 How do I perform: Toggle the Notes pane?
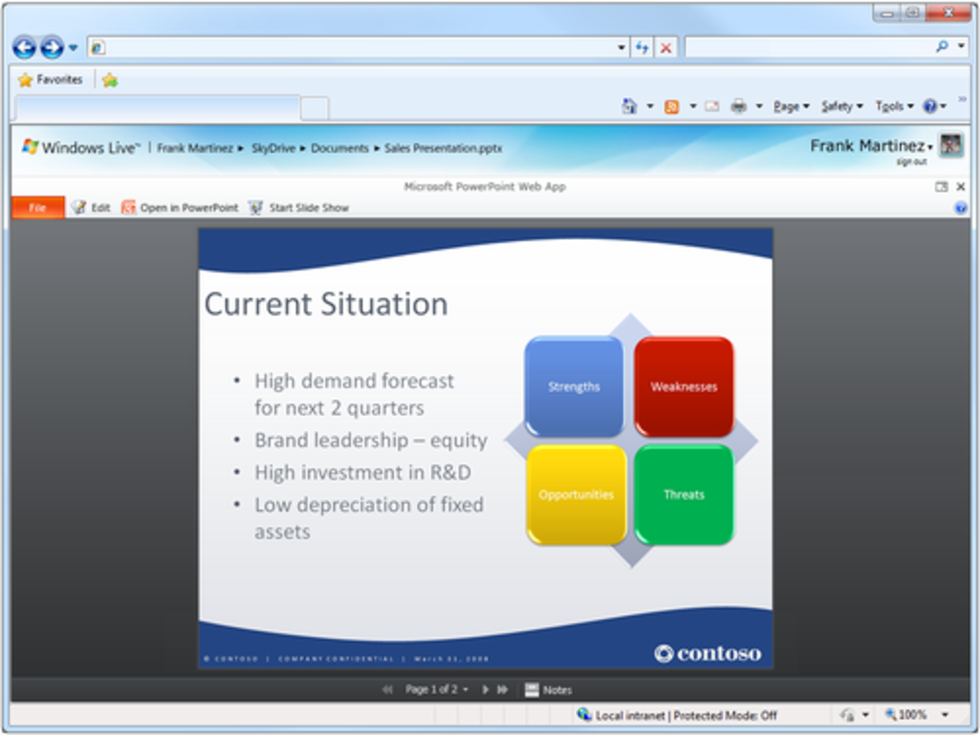point(549,689)
